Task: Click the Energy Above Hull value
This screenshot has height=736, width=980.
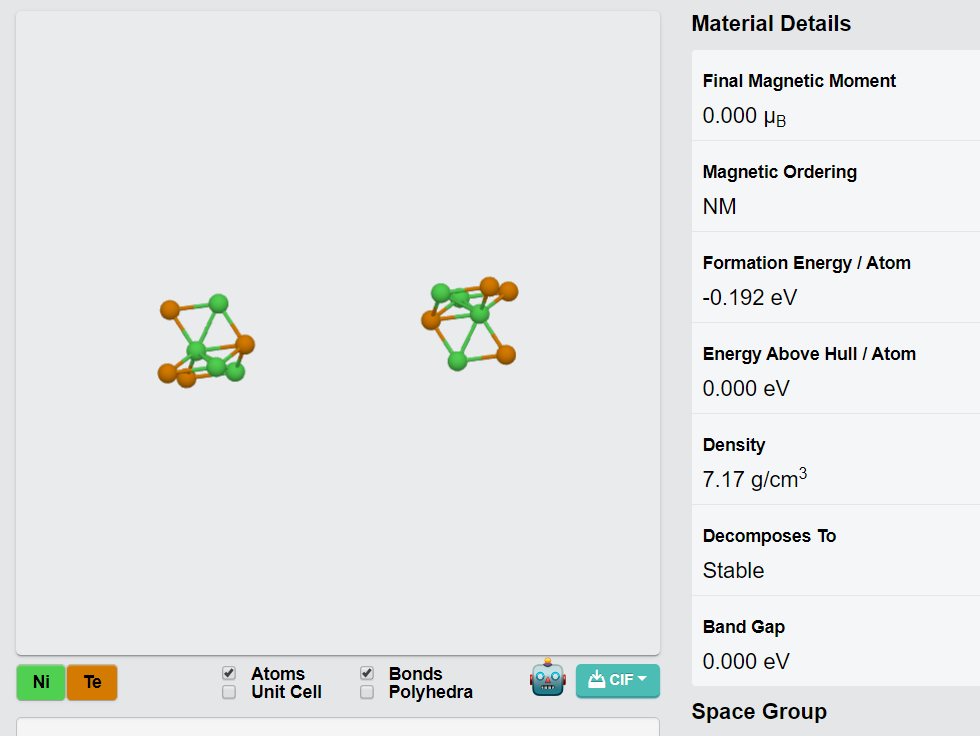Action: [x=746, y=389]
